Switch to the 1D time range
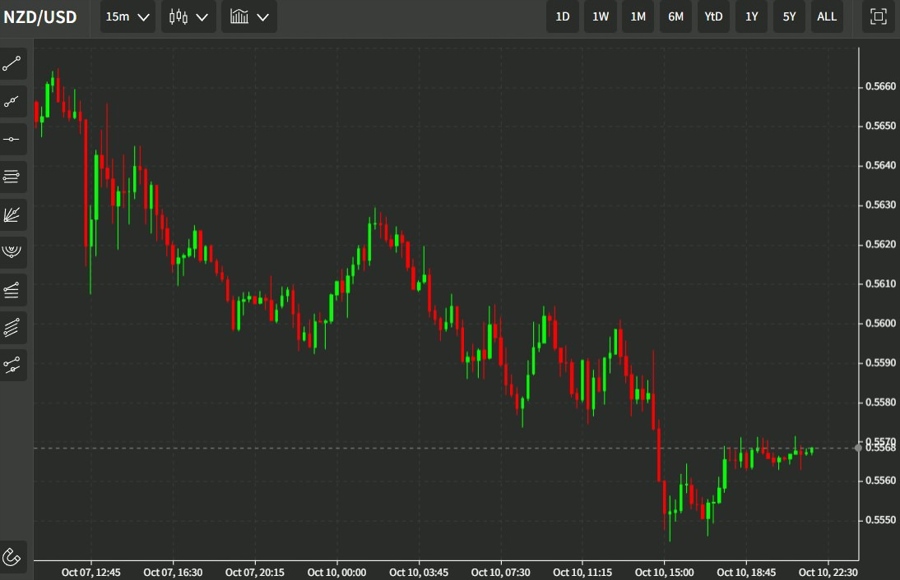 click(x=563, y=16)
